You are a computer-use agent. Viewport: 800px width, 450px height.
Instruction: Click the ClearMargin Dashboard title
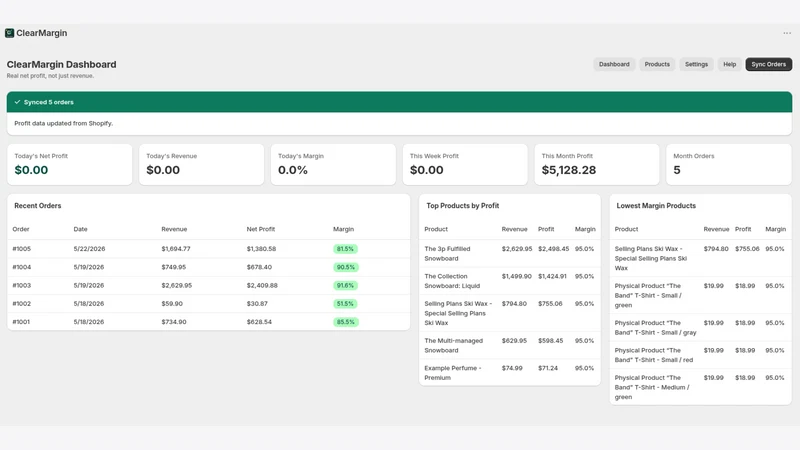pos(61,64)
